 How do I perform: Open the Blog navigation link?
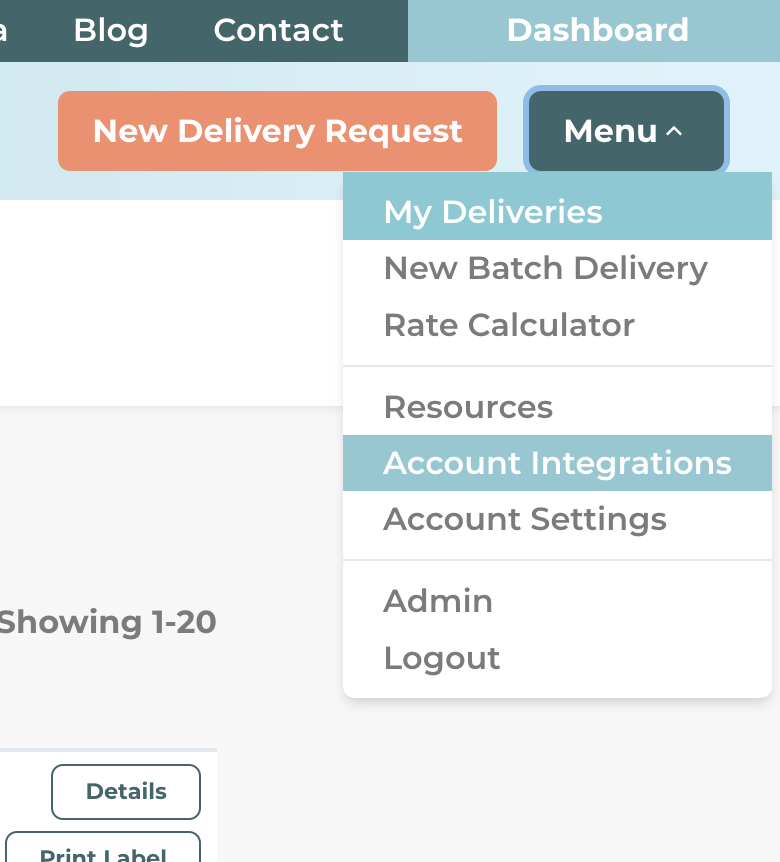[110, 30]
